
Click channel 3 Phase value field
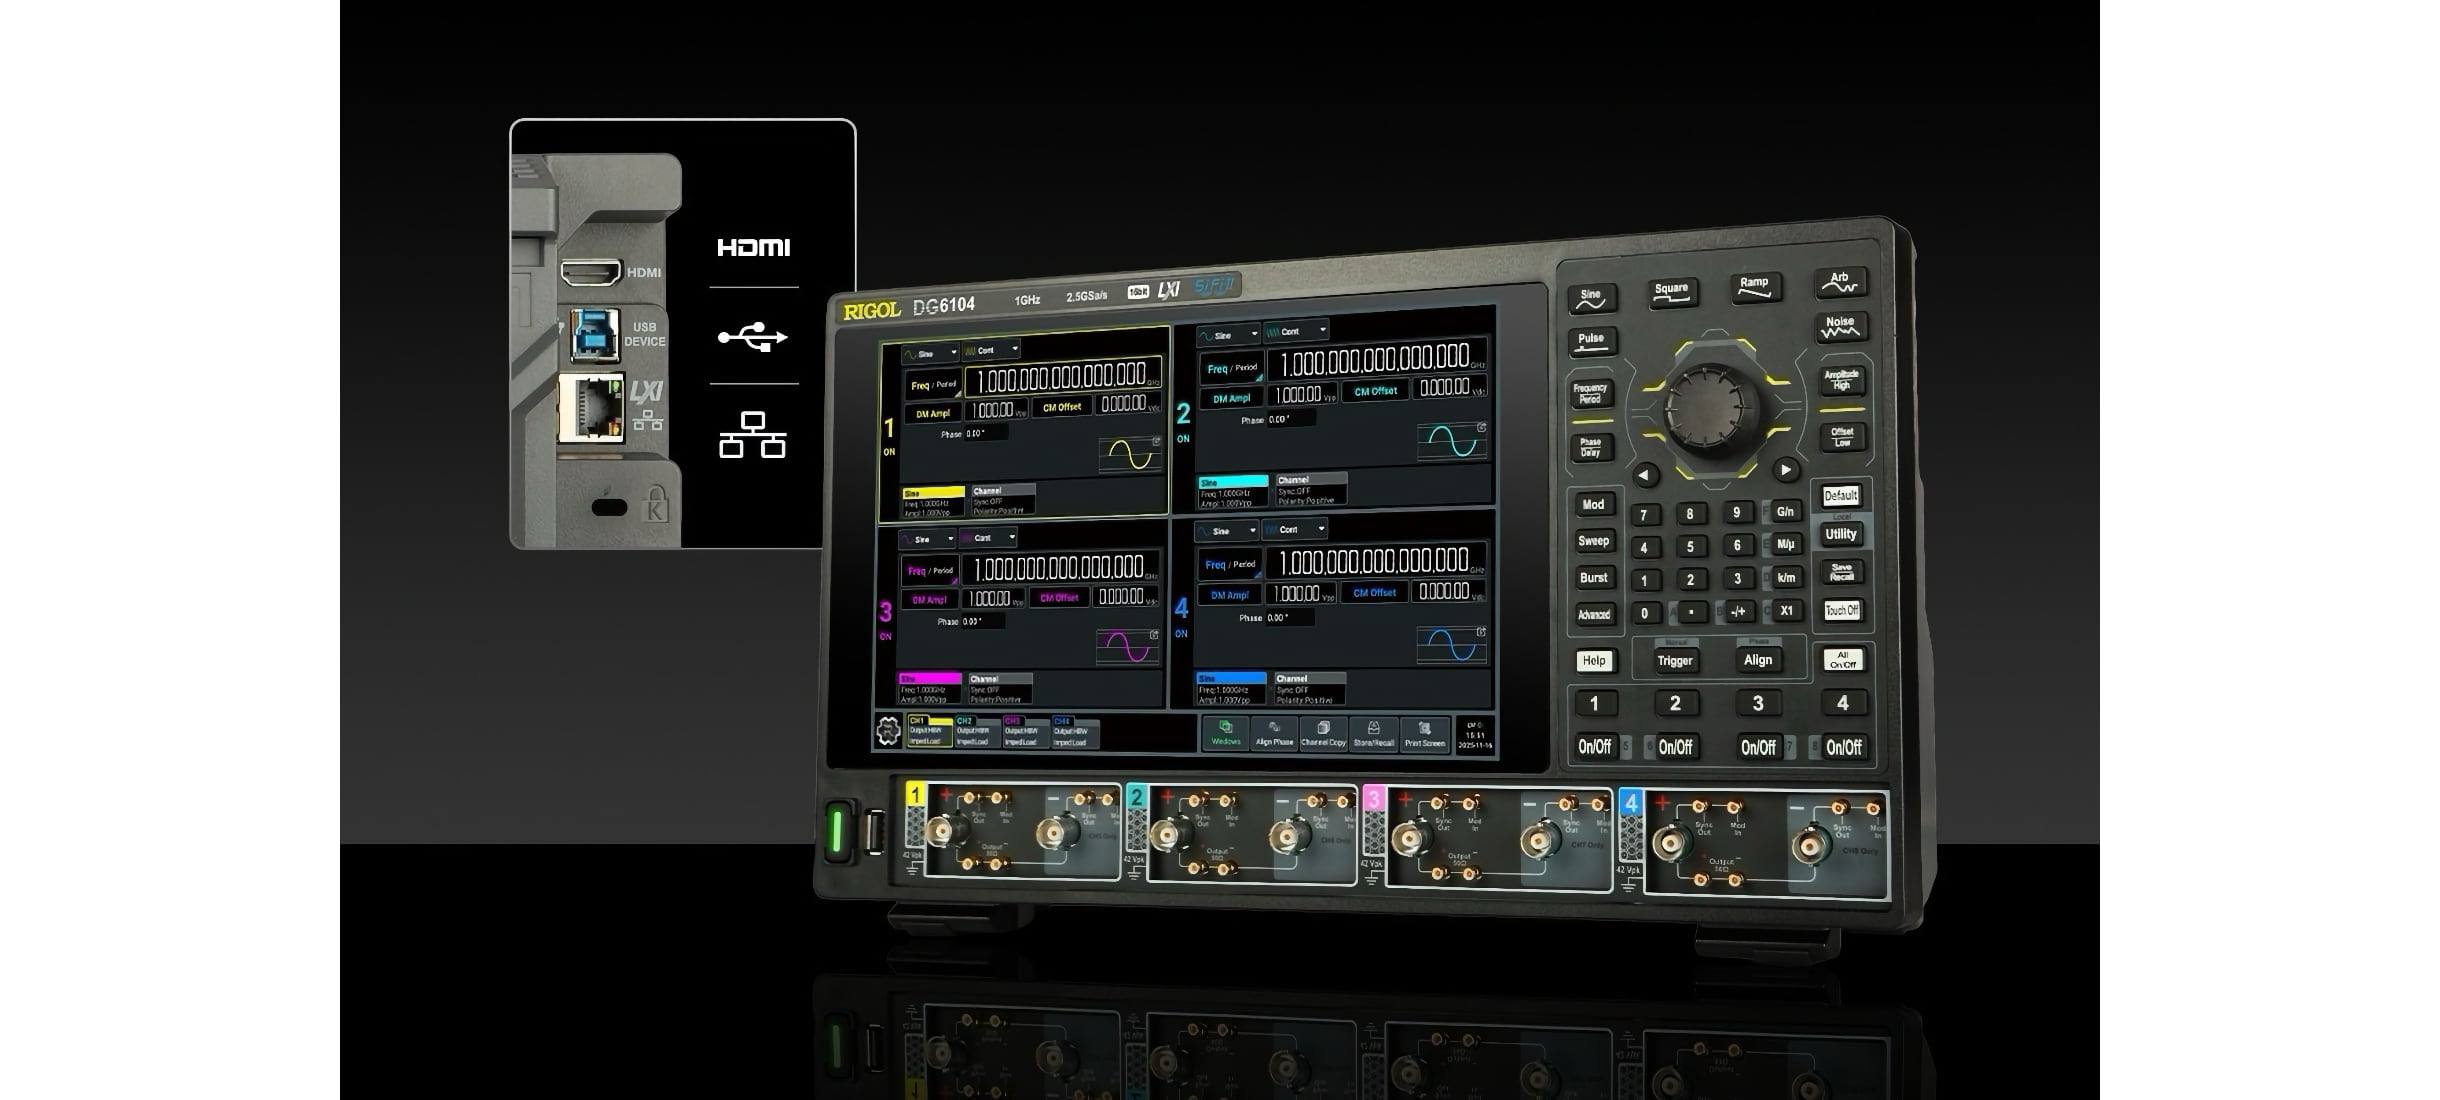click(x=983, y=621)
